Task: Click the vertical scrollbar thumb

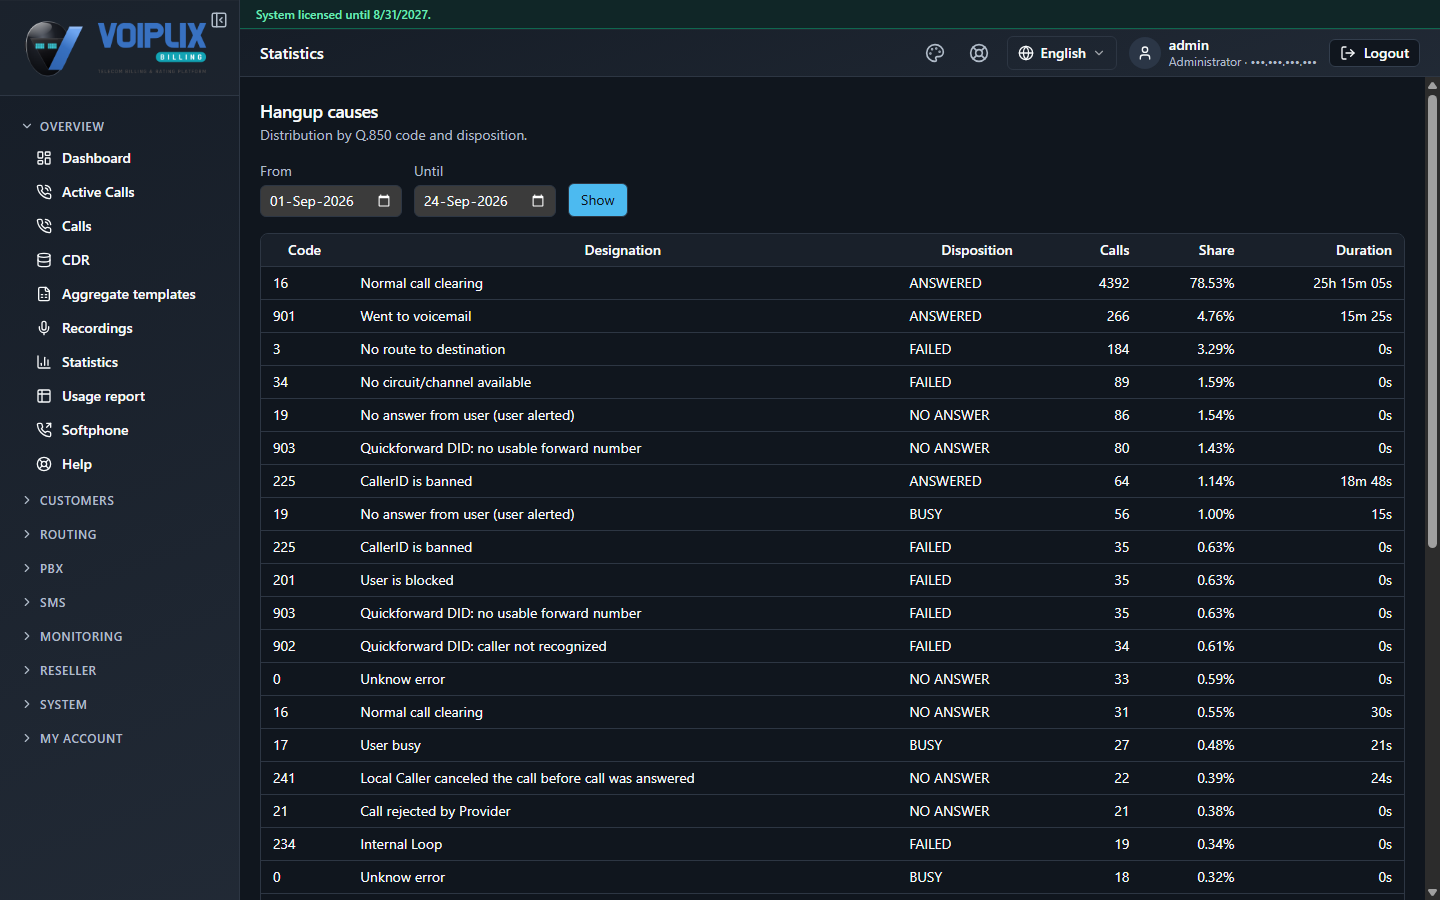Action: (x=1432, y=320)
